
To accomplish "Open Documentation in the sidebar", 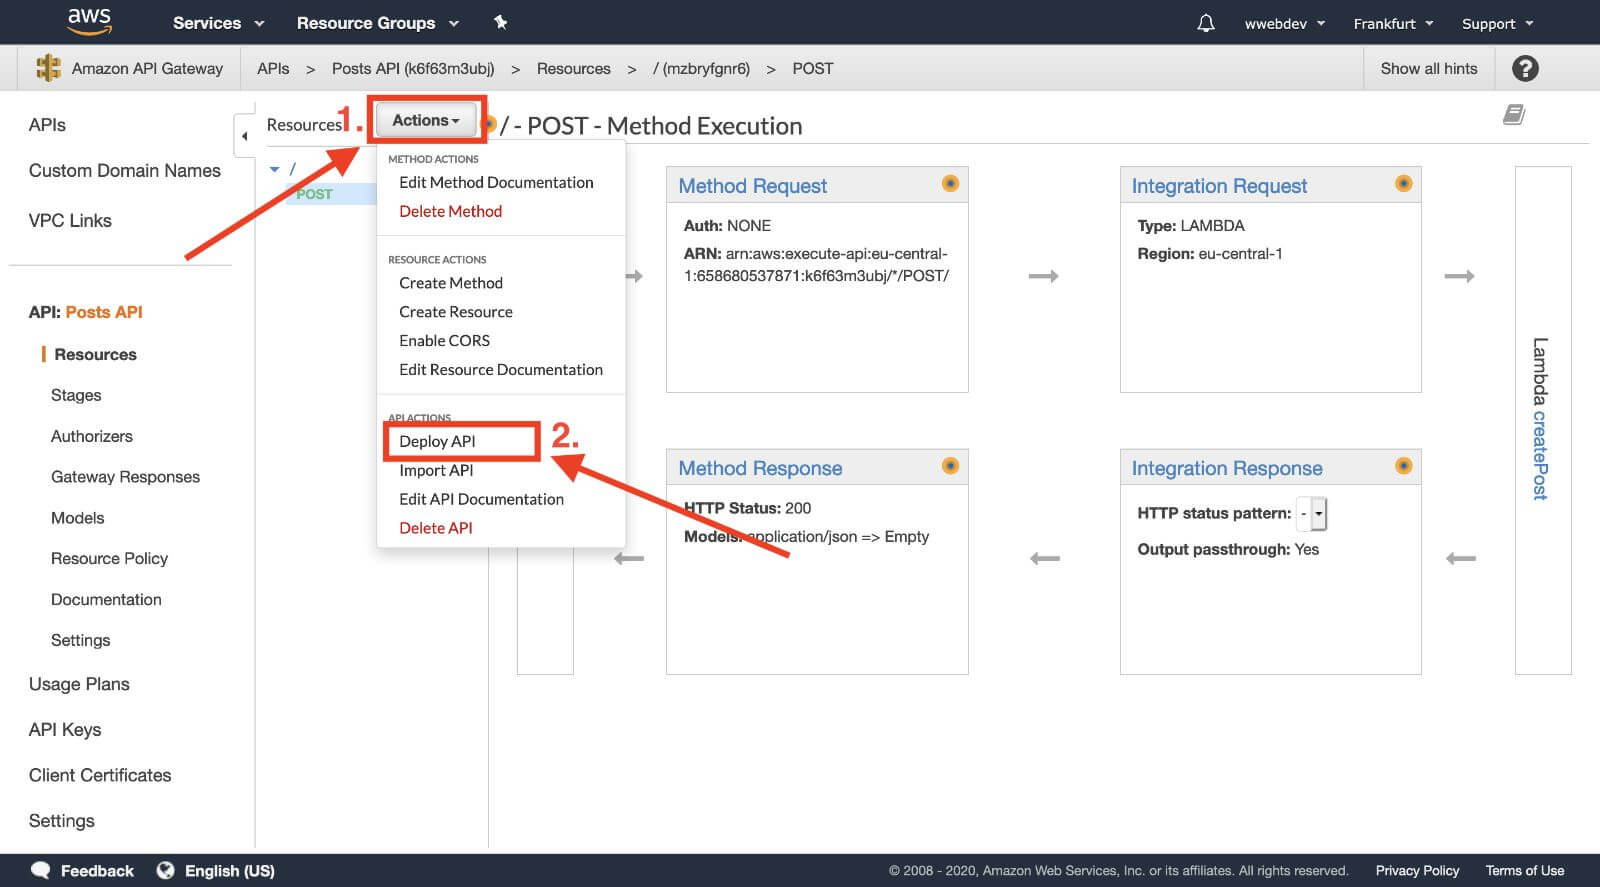I will tap(106, 599).
